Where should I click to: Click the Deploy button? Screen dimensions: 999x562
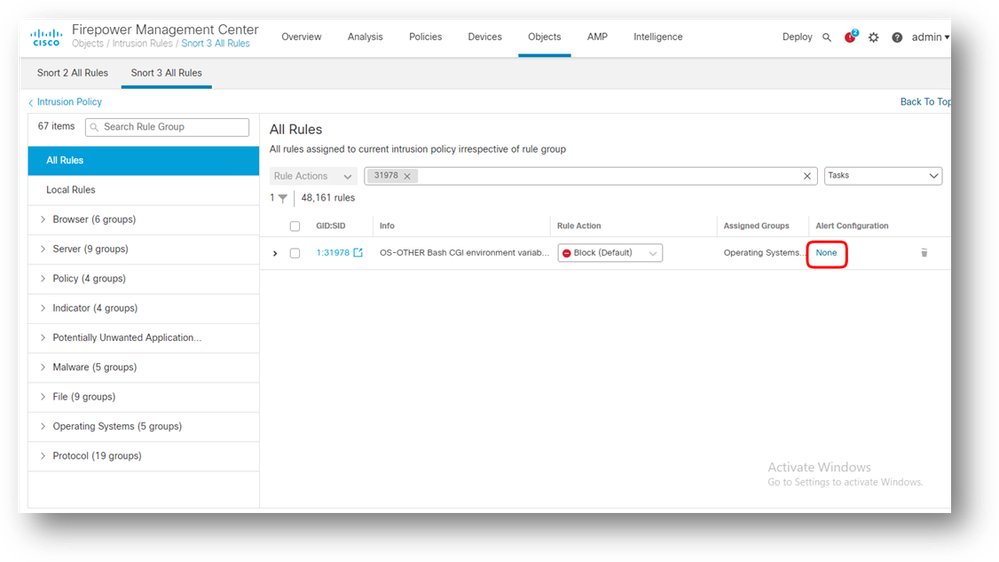click(797, 37)
